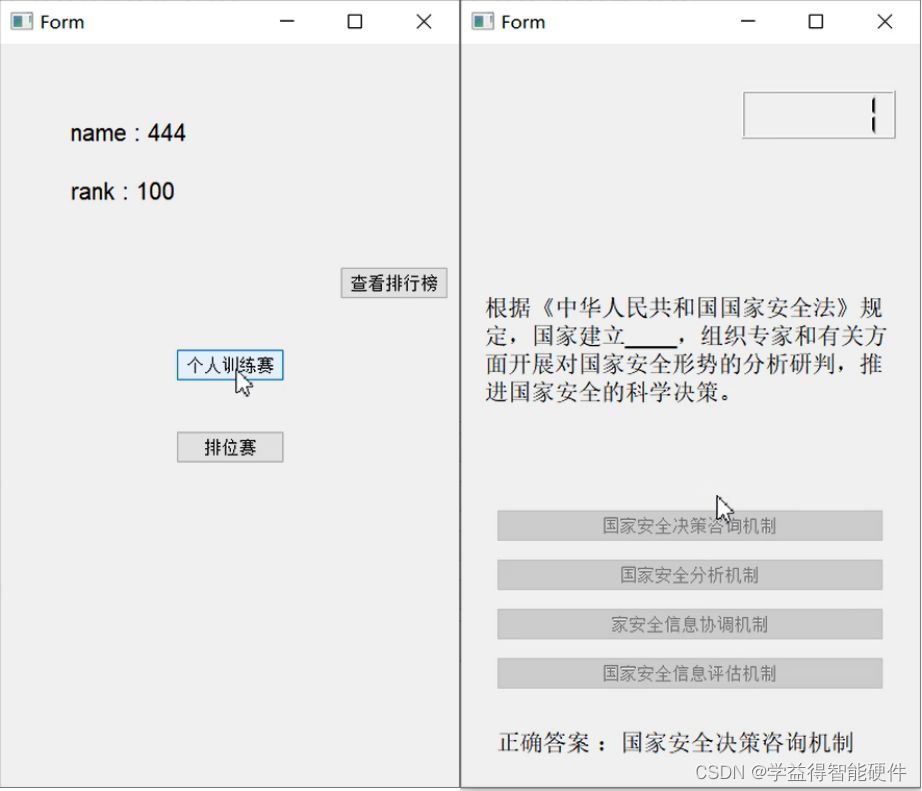Viewport: 922px width, 791px height.
Task: Close the right quiz Form window
Action: [884, 22]
